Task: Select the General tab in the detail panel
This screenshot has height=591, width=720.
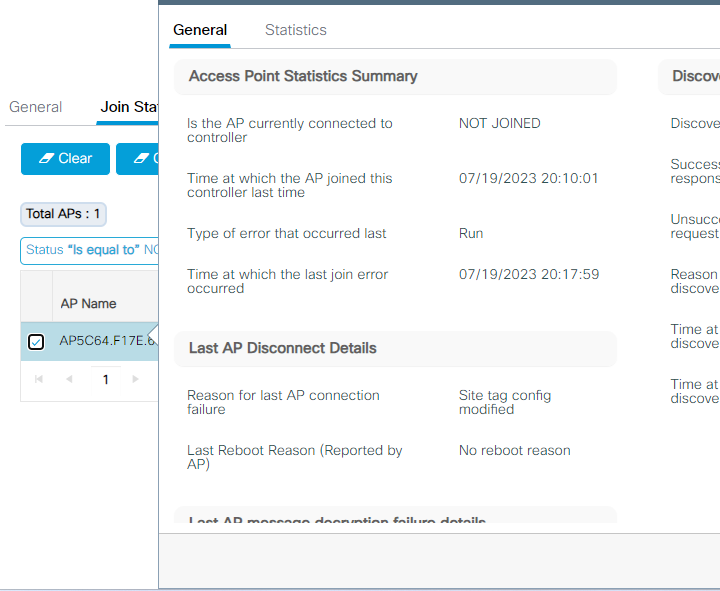Action: pyautogui.click(x=200, y=30)
